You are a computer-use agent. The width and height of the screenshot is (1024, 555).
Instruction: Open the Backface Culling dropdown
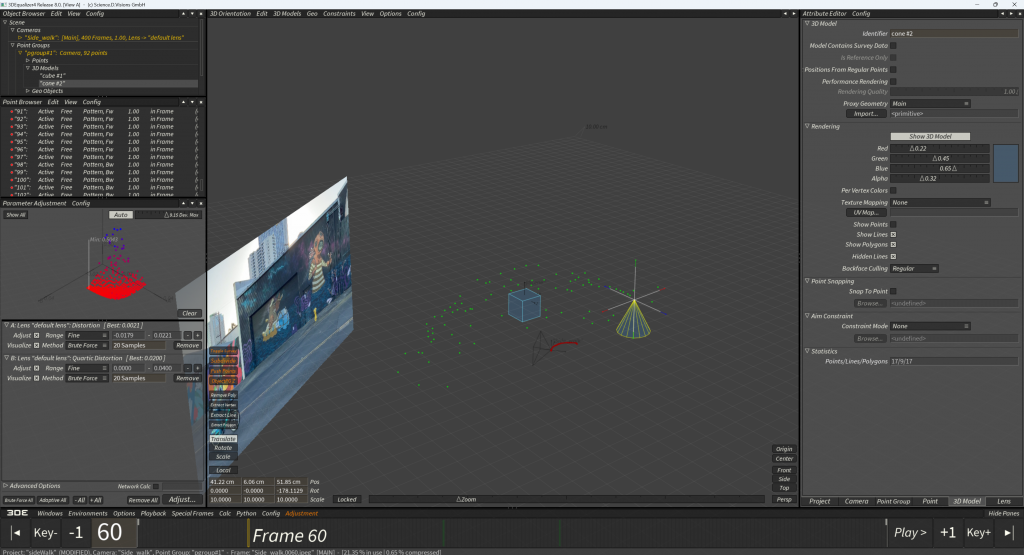pyautogui.click(x=914, y=268)
